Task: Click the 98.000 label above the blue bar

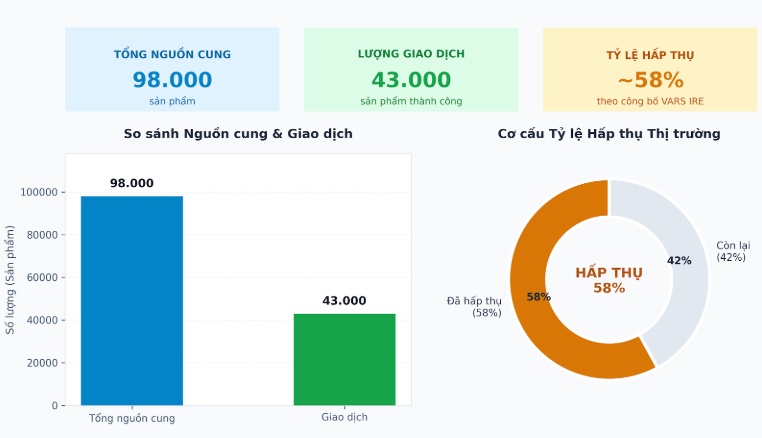Action: (x=132, y=183)
